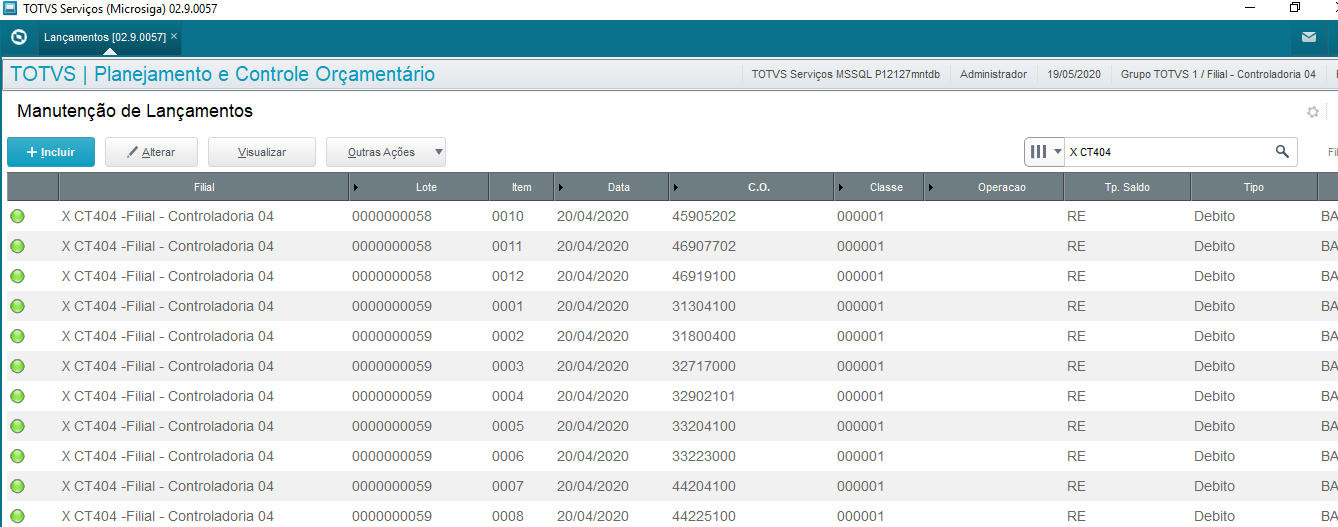Click the Alterar button

(x=151, y=152)
